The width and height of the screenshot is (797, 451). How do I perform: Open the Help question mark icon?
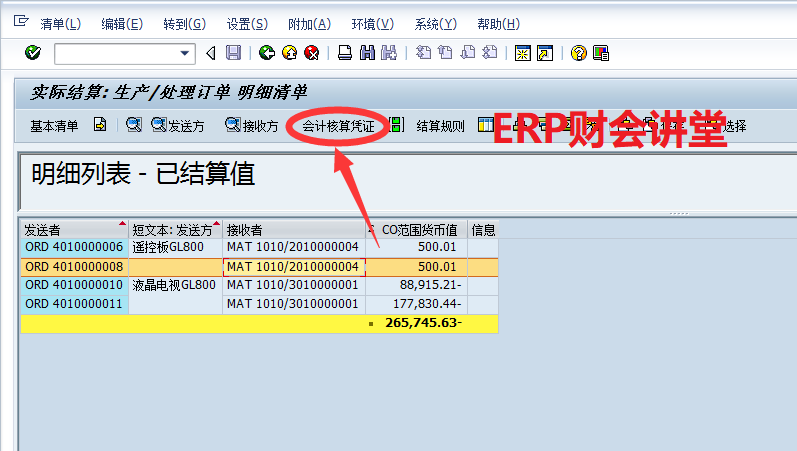(x=578, y=53)
